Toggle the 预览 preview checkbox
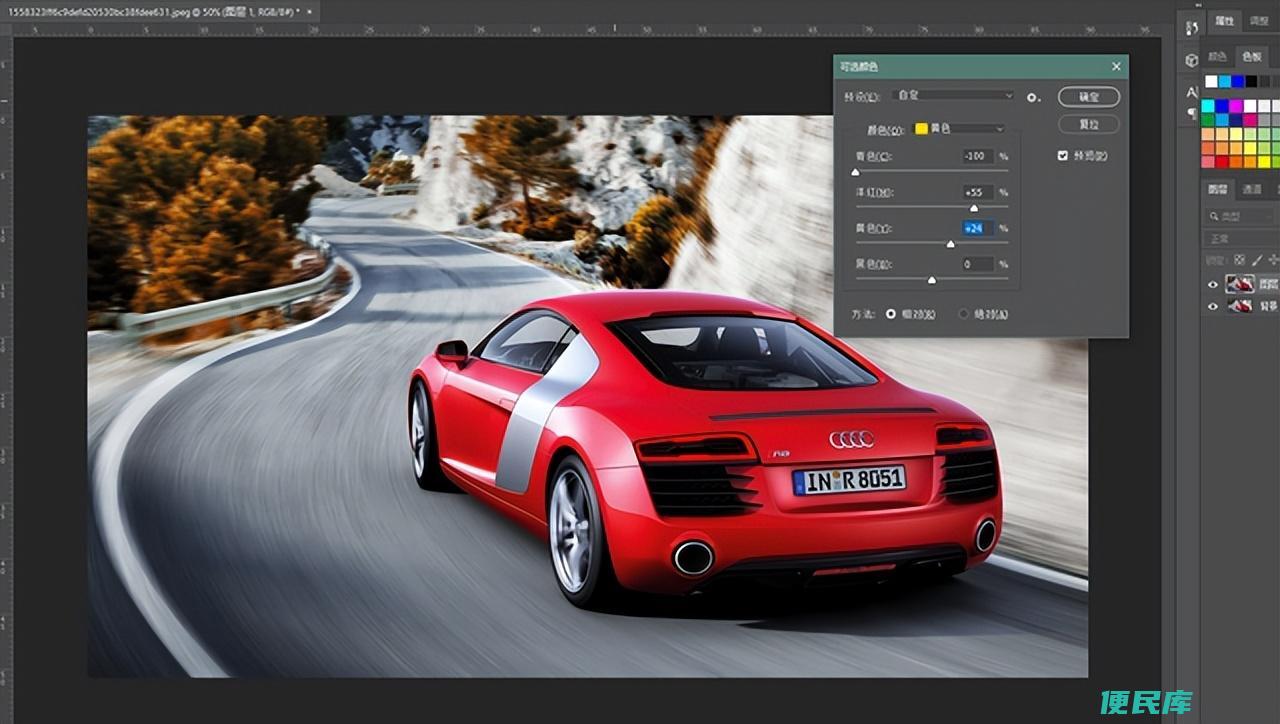The width and height of the screenshot is (1280, 724). (1063, 155)
